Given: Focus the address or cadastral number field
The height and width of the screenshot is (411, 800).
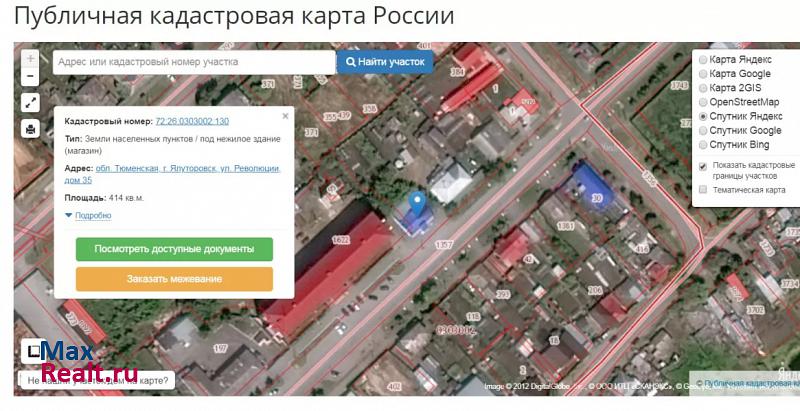Looking at the screenshot, I should click(x=194, y=62).
